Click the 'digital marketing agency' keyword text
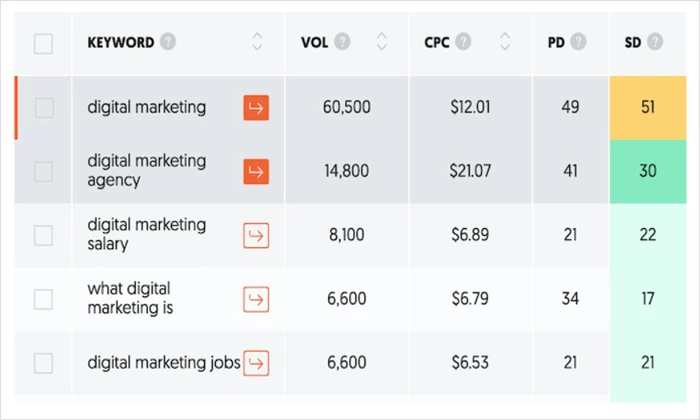Screen dimensions: 700x420 click(x=147, y=171)
